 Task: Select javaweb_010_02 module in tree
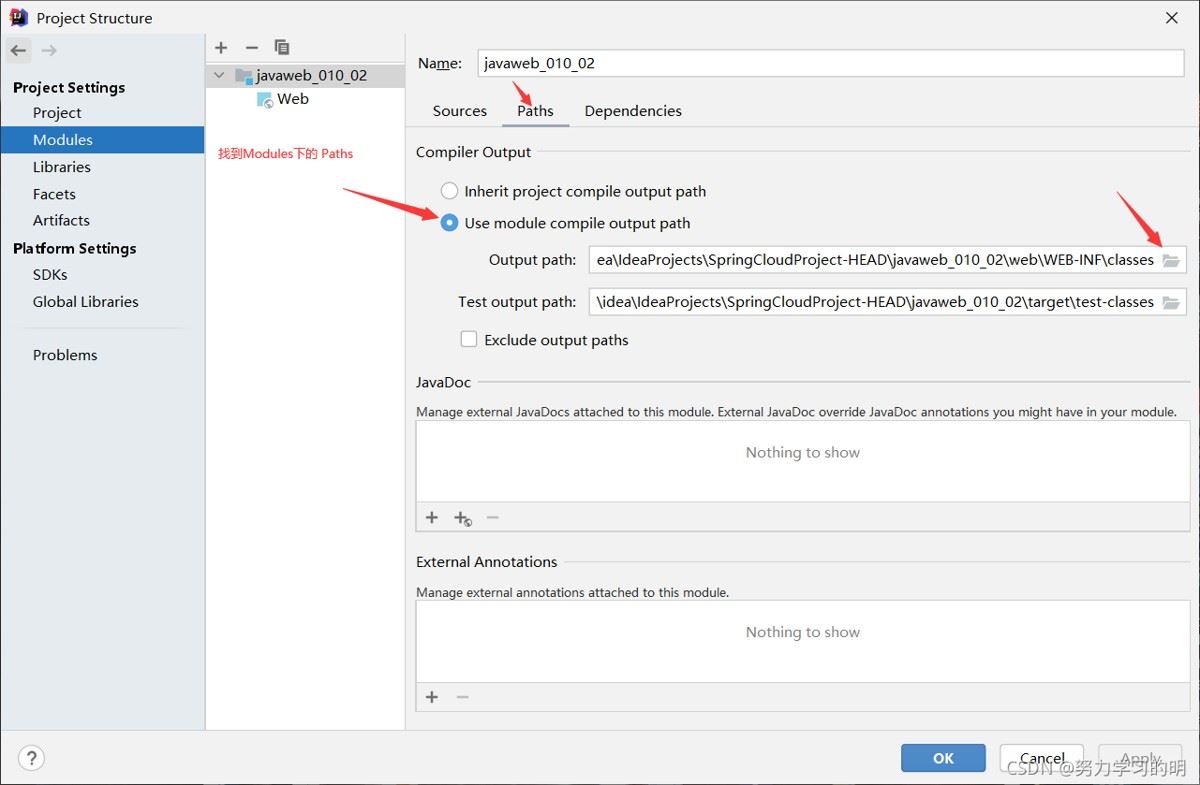click(305, 75)
